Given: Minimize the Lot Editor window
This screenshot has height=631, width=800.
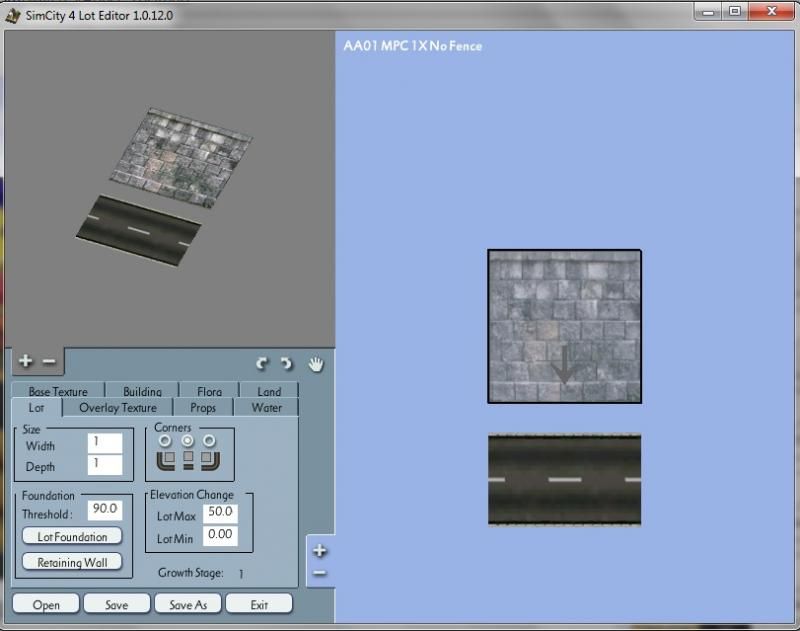Looking at the screenshot, I should (x=708, y=12).
